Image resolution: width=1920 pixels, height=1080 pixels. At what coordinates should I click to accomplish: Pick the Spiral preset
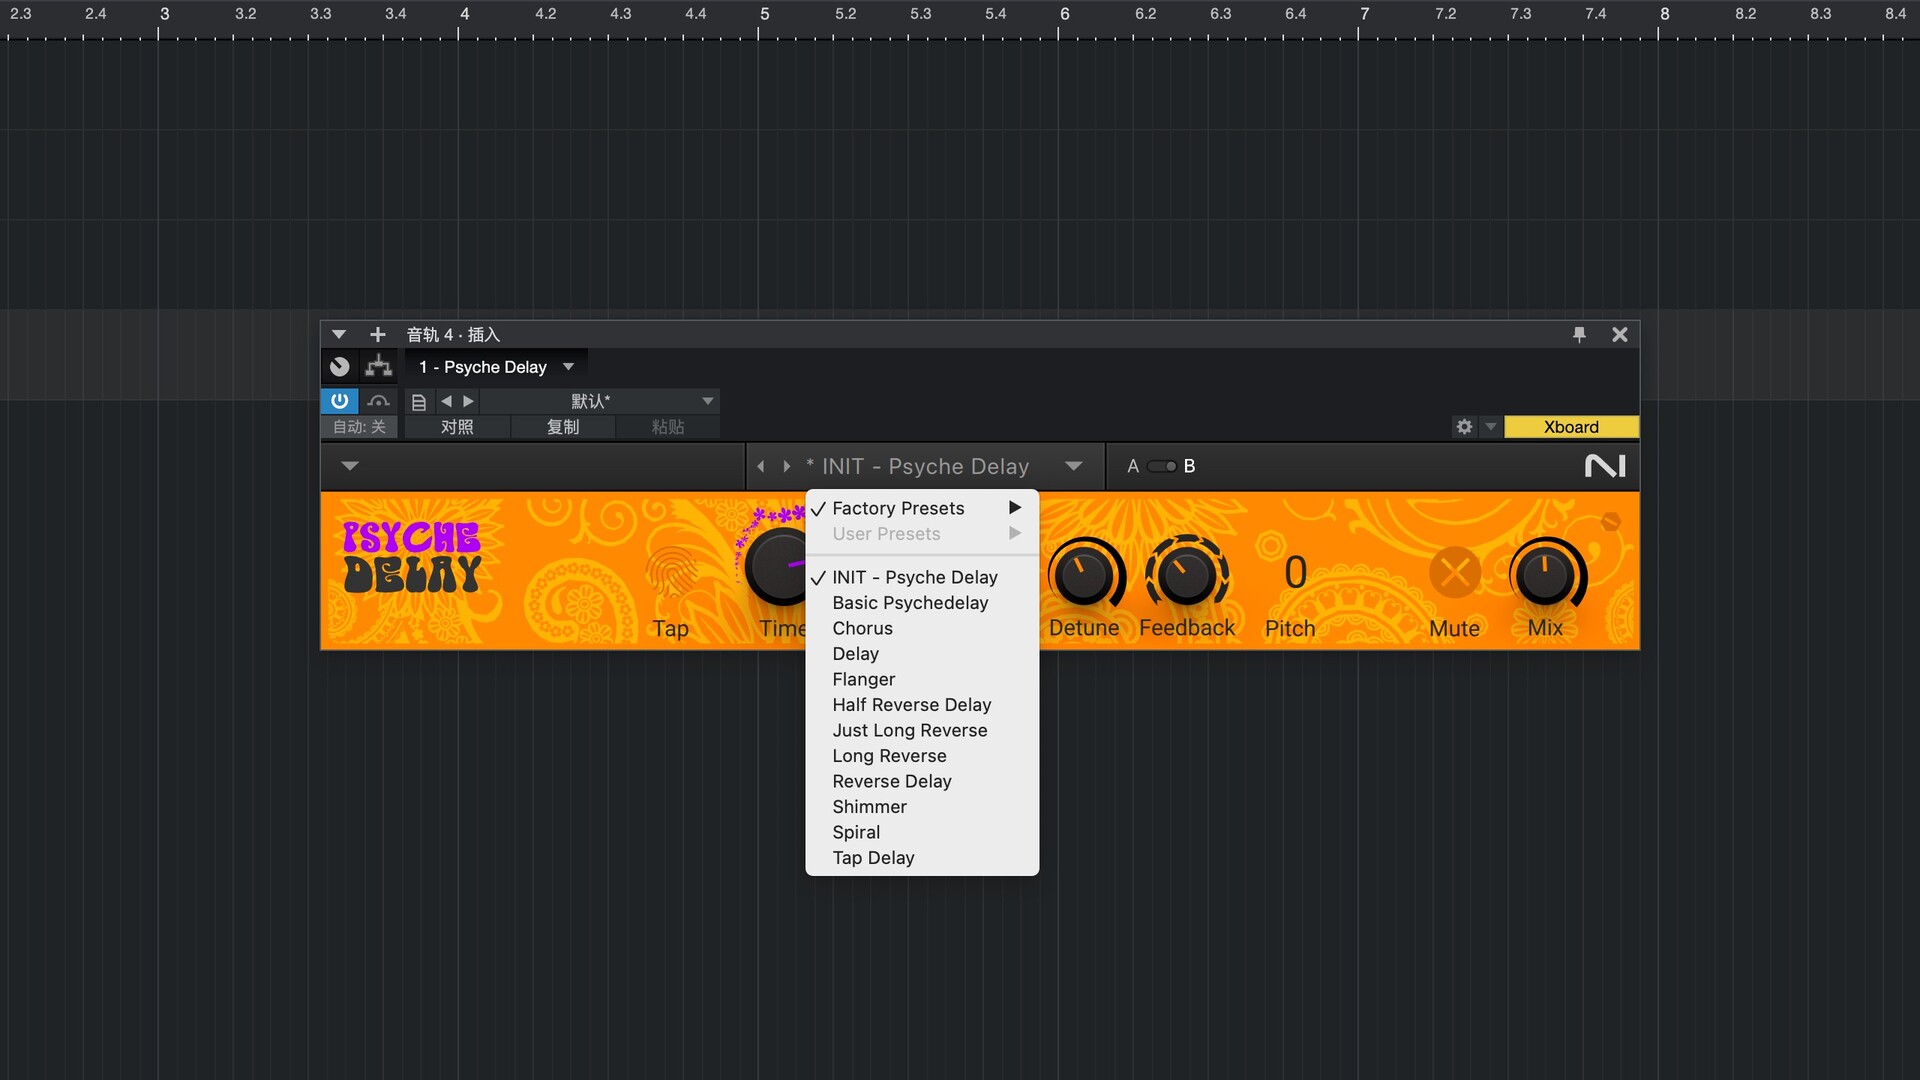point(922,832)
